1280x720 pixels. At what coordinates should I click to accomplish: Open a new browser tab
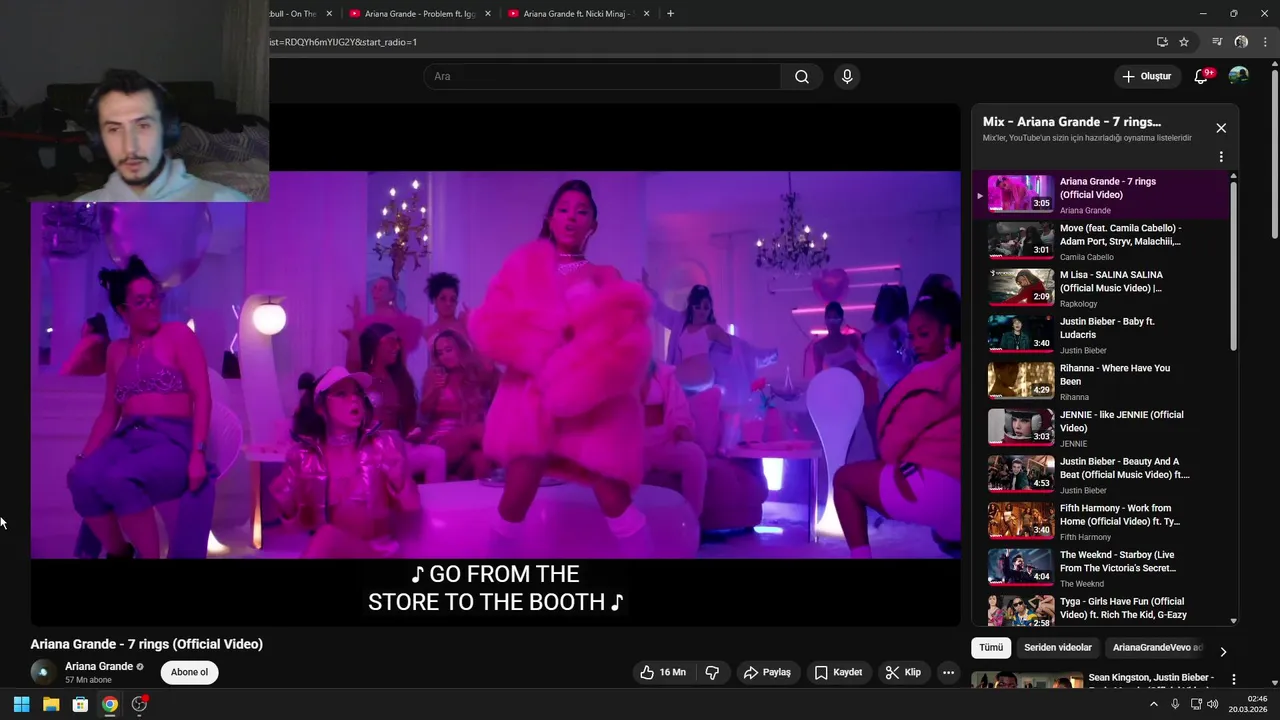[x=670, y=14]
